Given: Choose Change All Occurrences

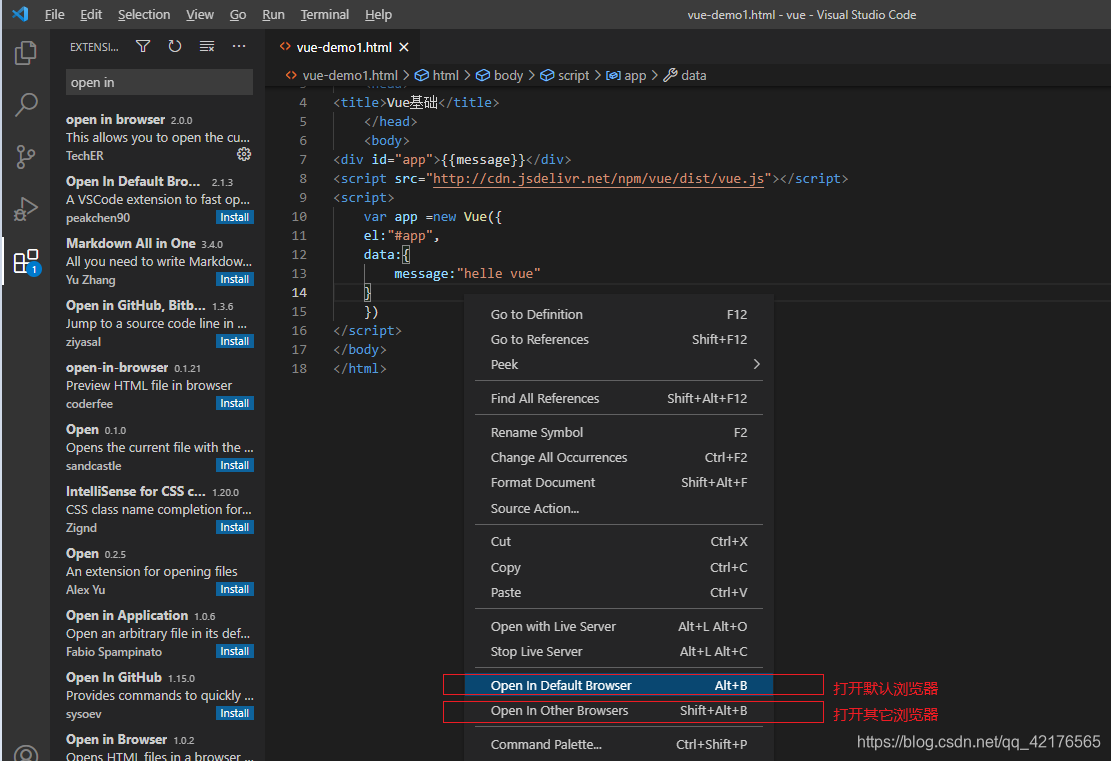Looking at the screenshot, I should [x=619, y=458].
